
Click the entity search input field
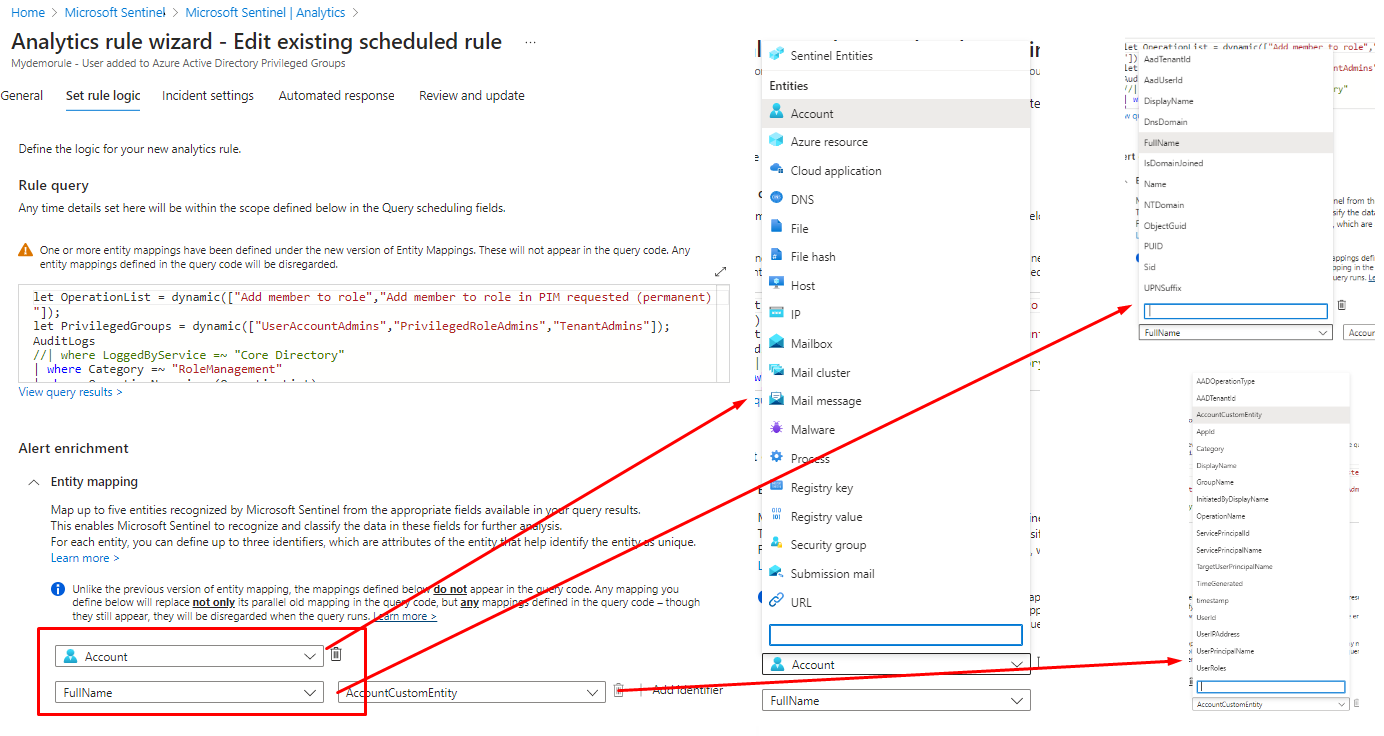pyautogui.click(x=895, y=635)
